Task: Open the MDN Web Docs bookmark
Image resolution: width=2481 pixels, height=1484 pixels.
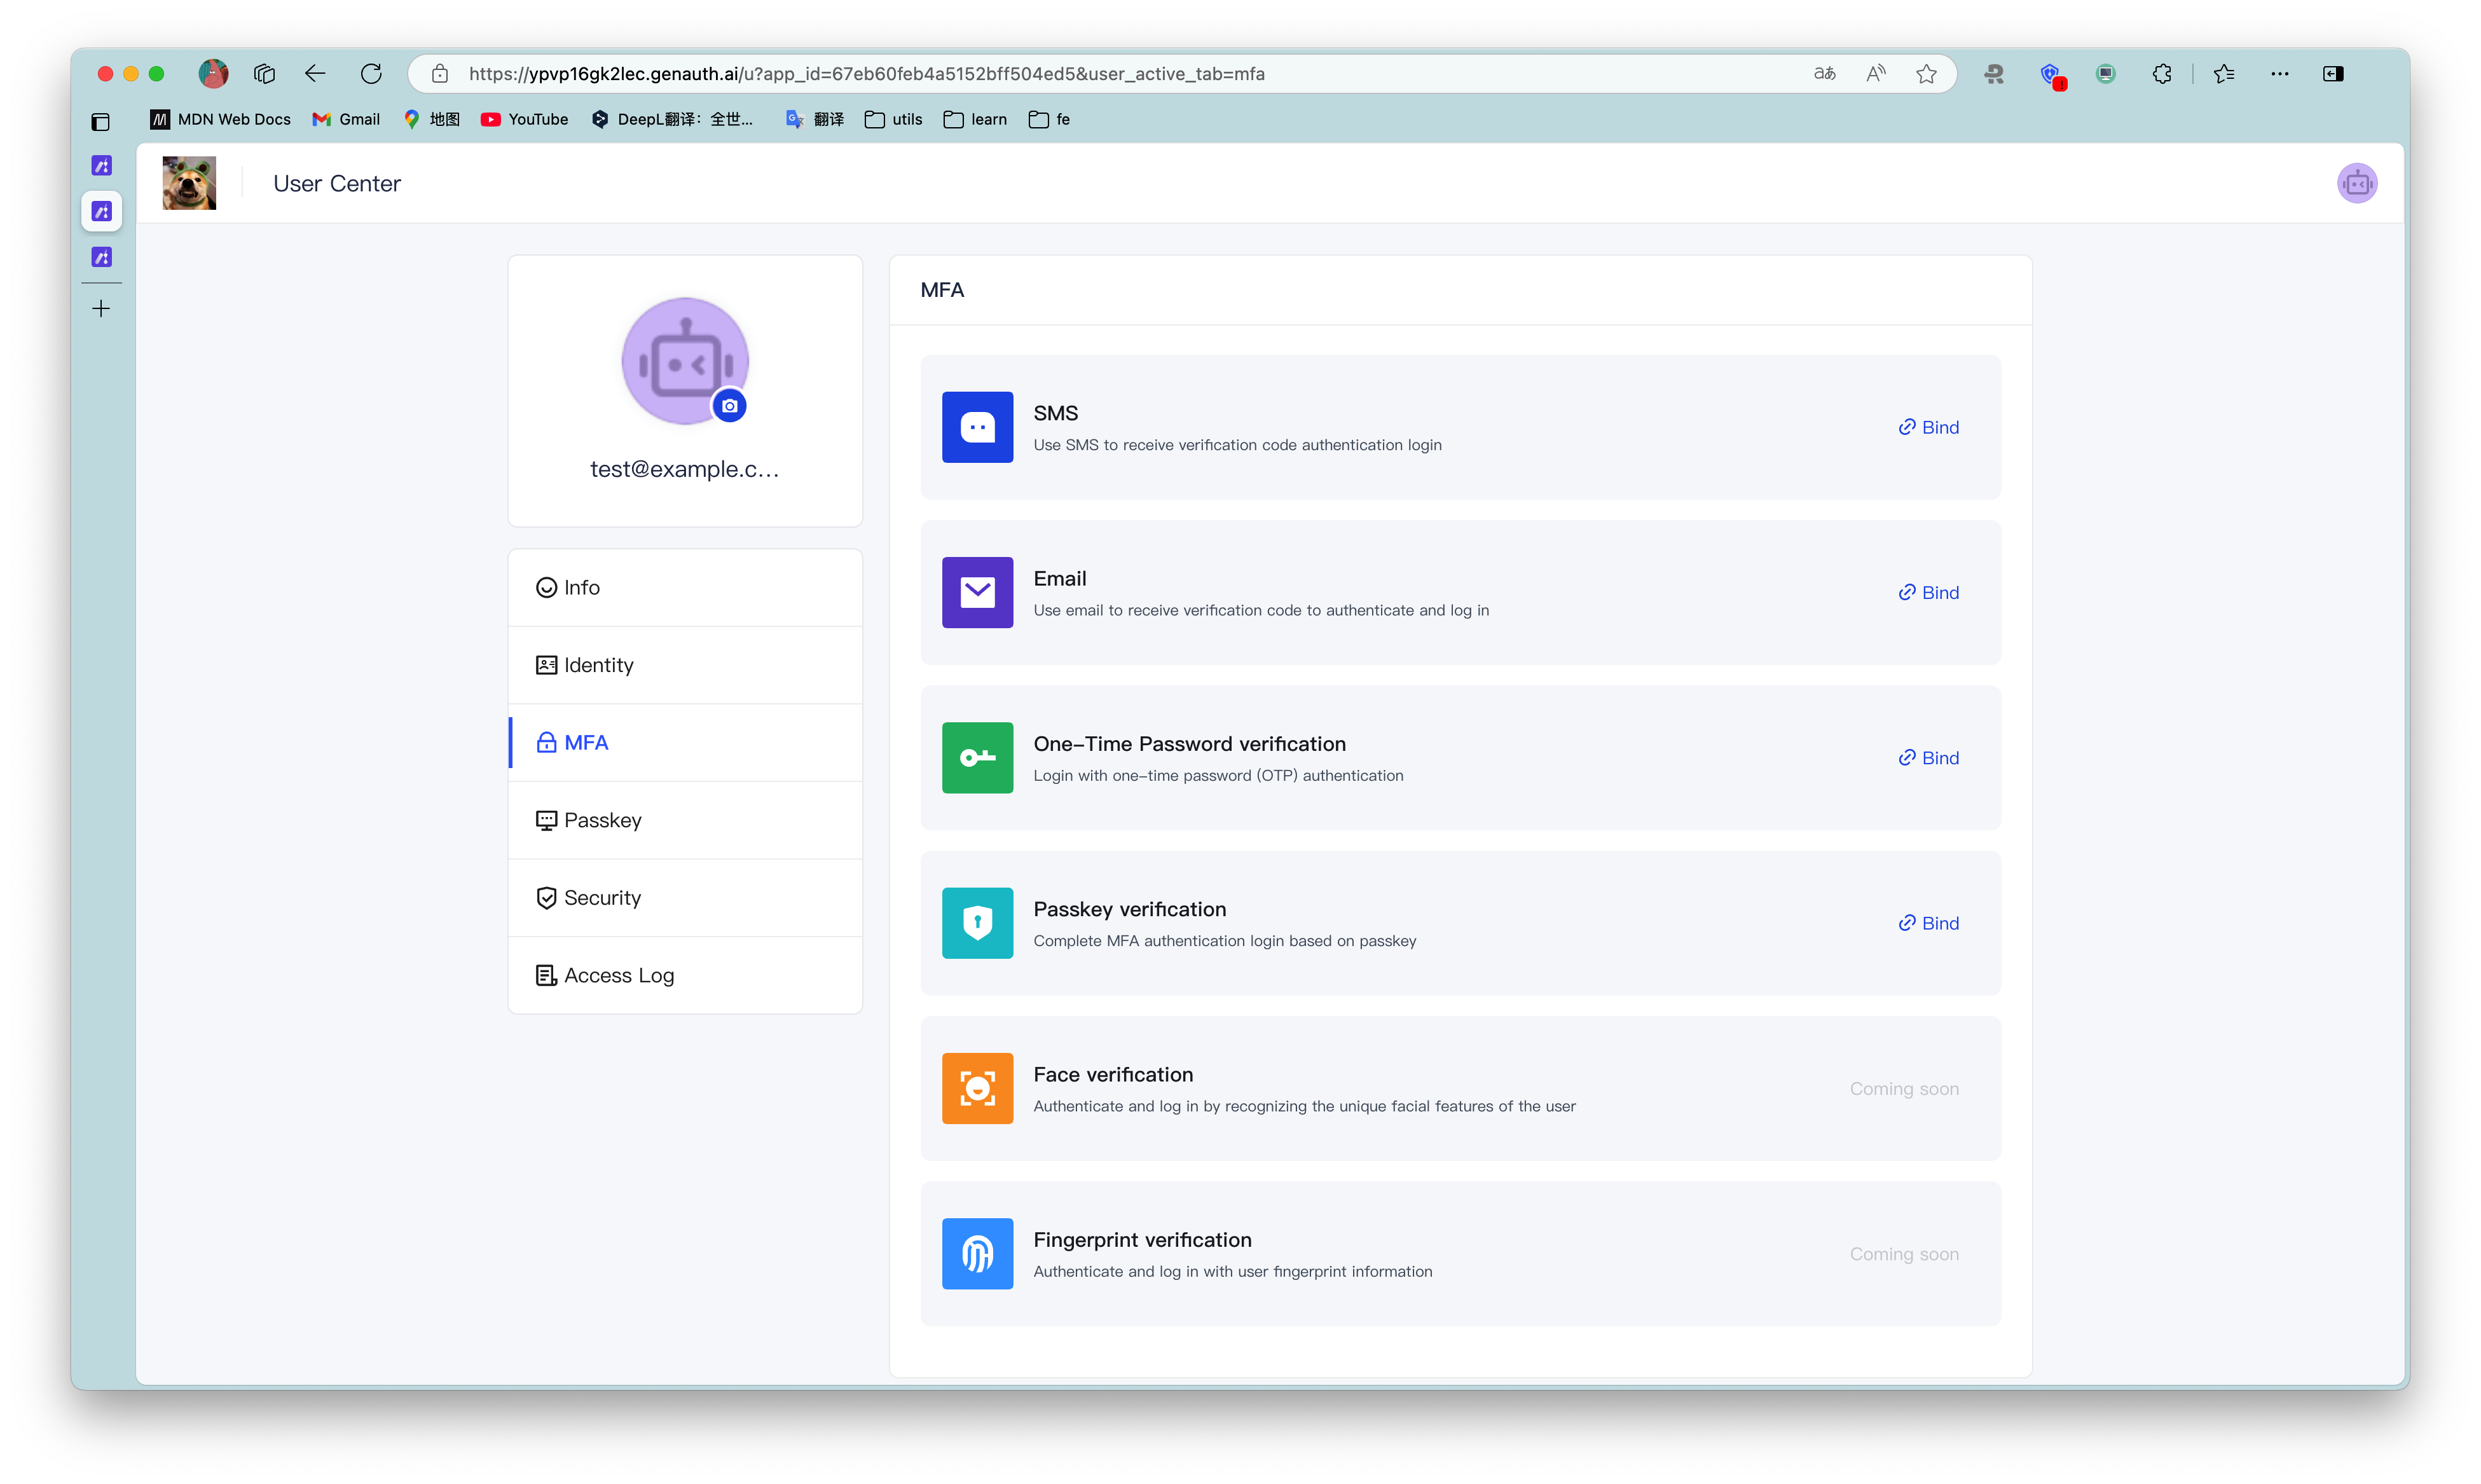Action: pos(220,119)
